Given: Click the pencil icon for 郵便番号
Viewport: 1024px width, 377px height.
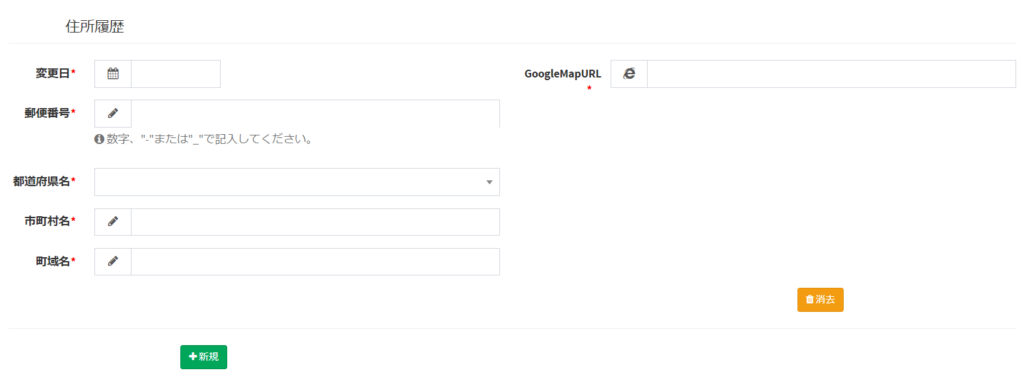Looking at the screenshot, I should coord(113,113).
